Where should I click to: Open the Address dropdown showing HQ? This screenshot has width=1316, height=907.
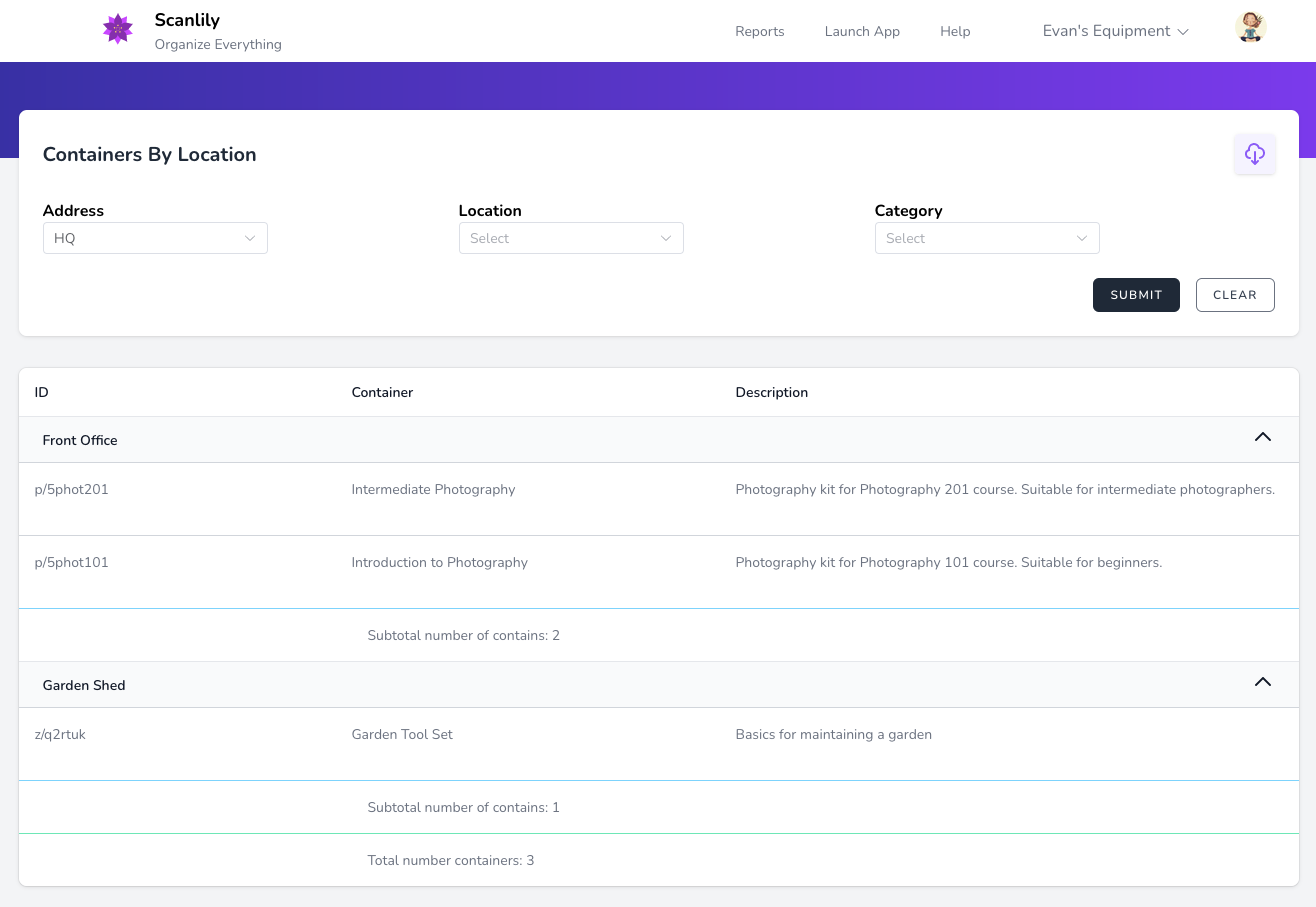[x=155, y=238]
